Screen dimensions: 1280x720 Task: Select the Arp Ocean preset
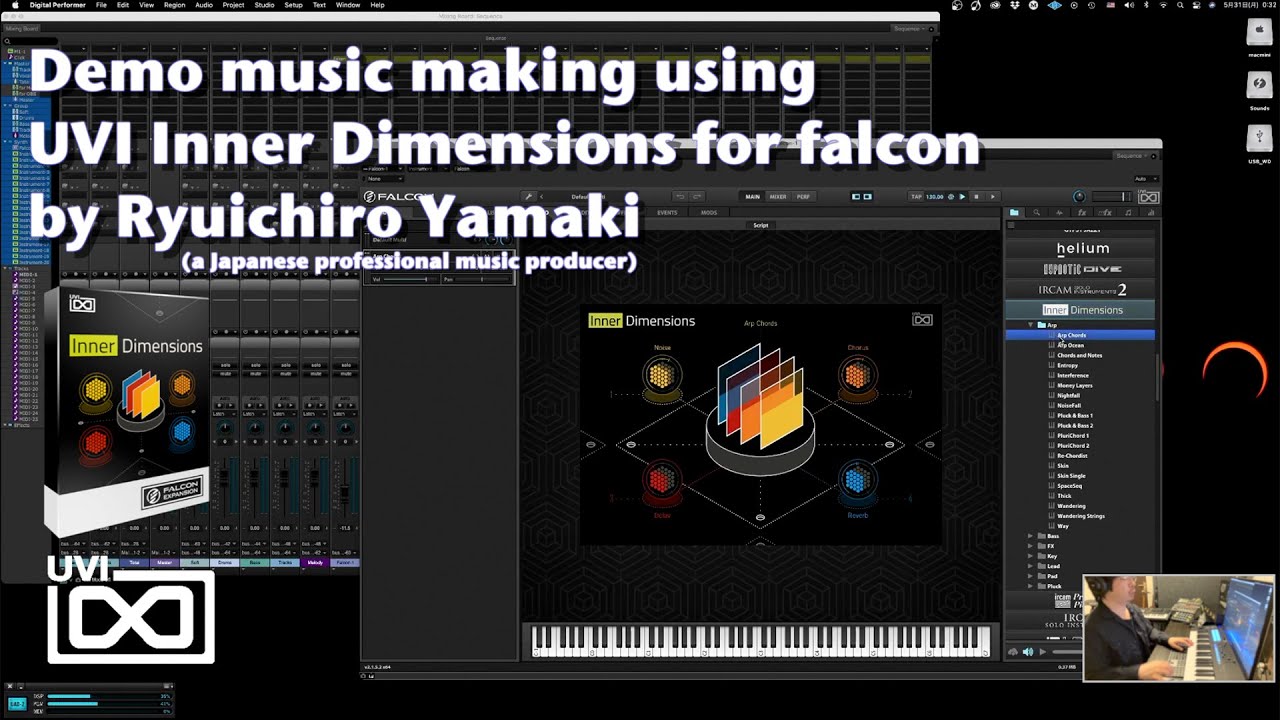pos(1070,345)
